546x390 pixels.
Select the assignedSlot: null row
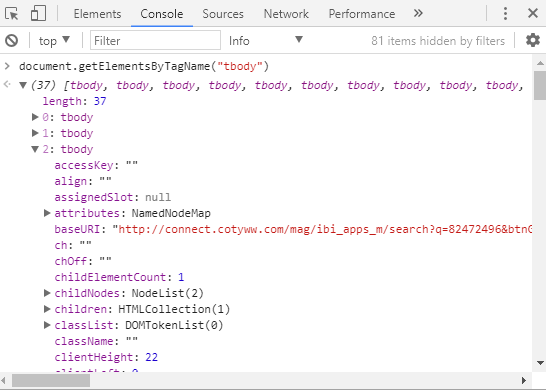click(x=112, y=197)
